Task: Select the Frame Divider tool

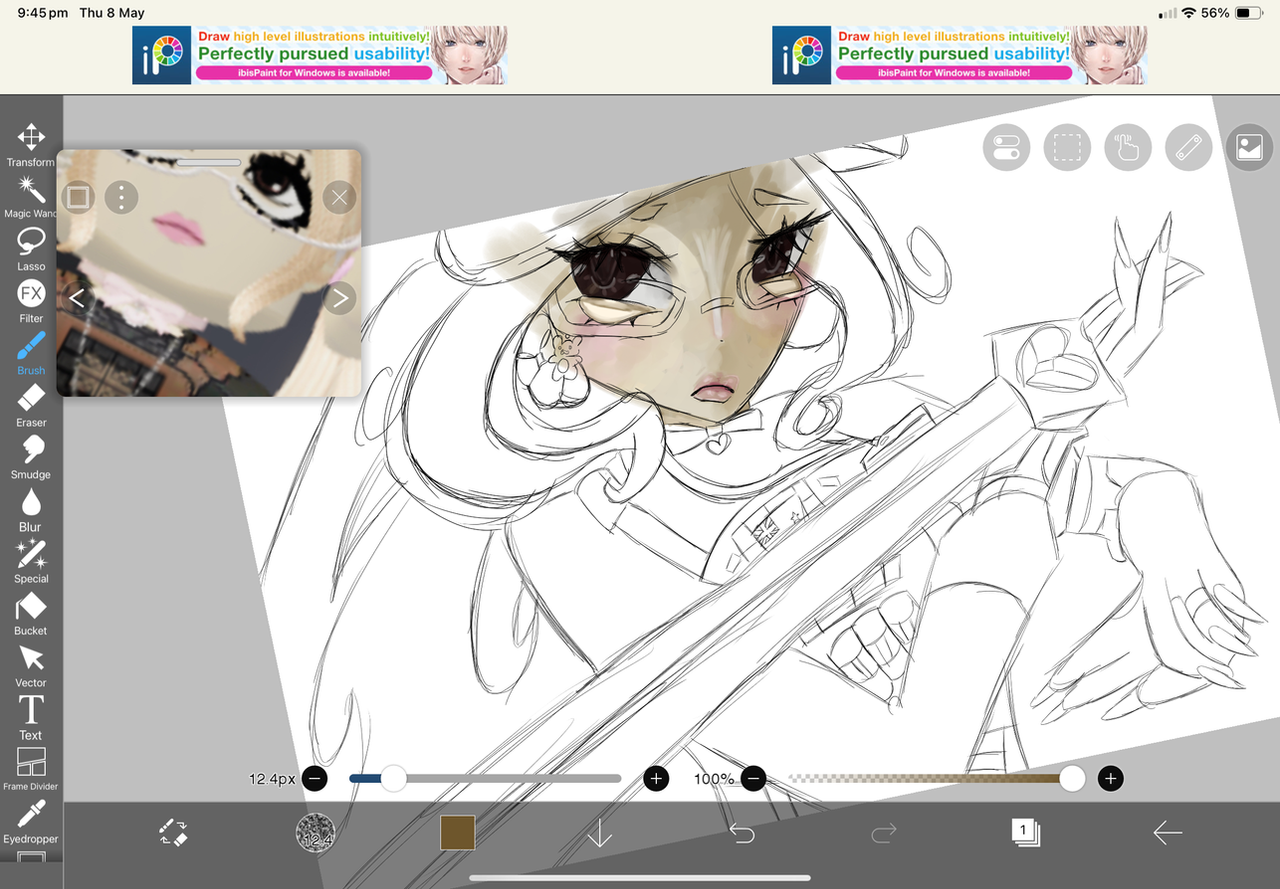Action: 31,769
